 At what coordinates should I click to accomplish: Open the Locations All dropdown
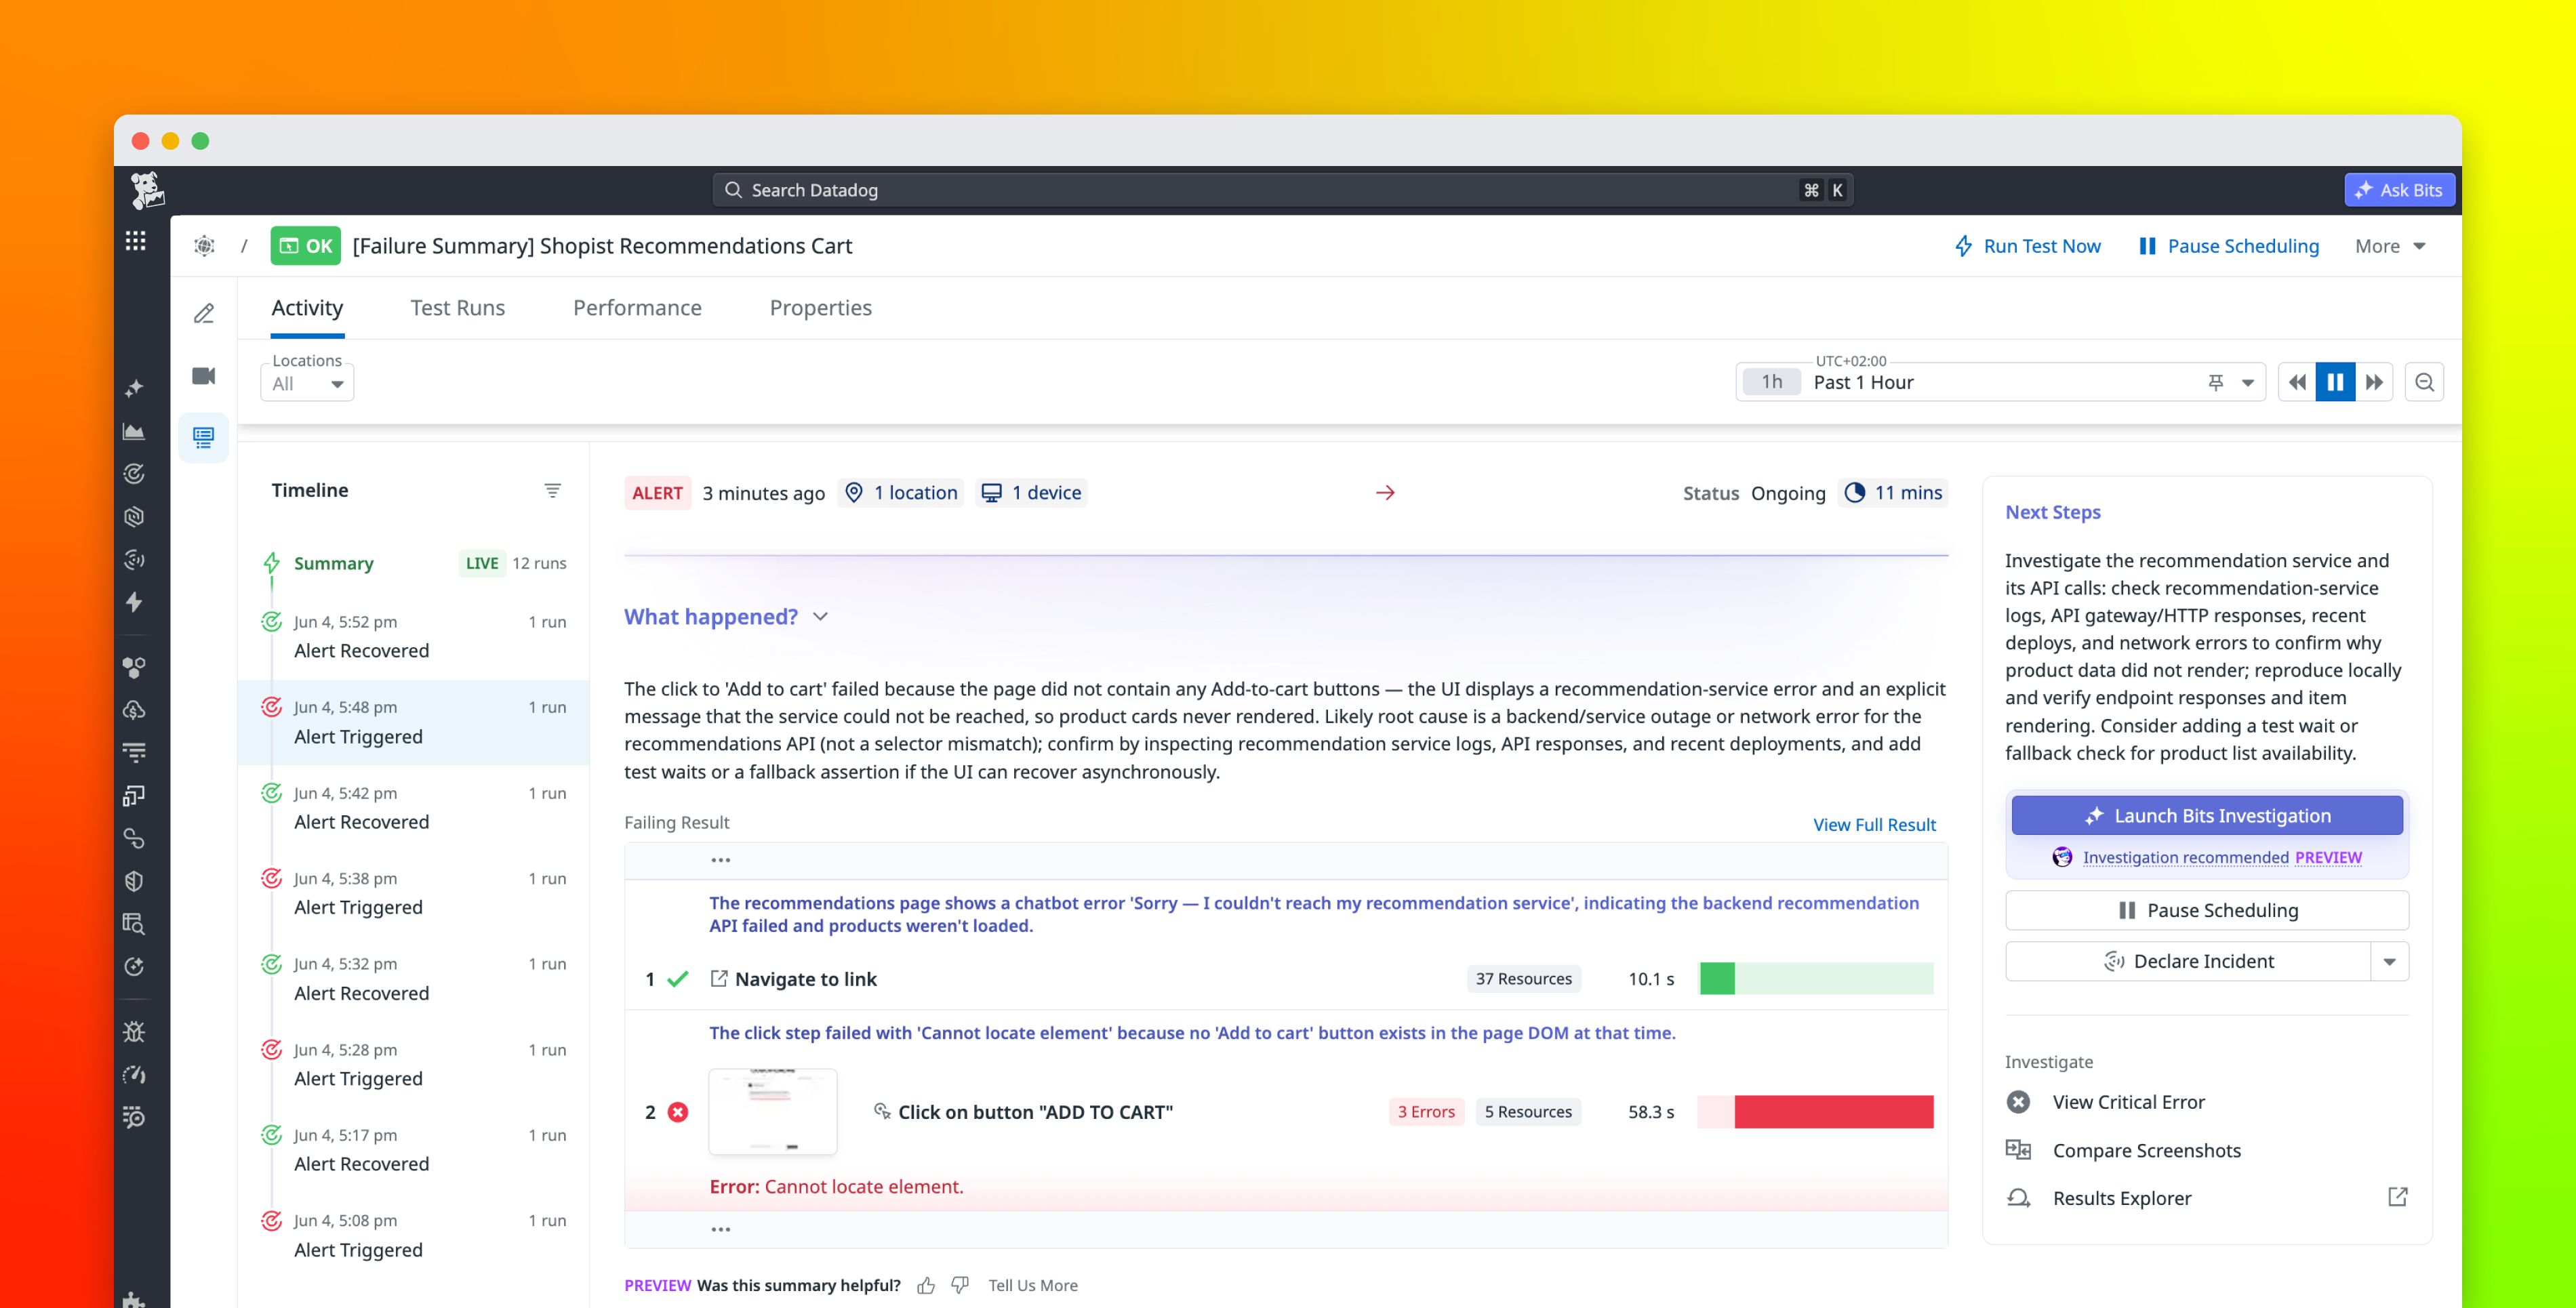tap(307, 383)
